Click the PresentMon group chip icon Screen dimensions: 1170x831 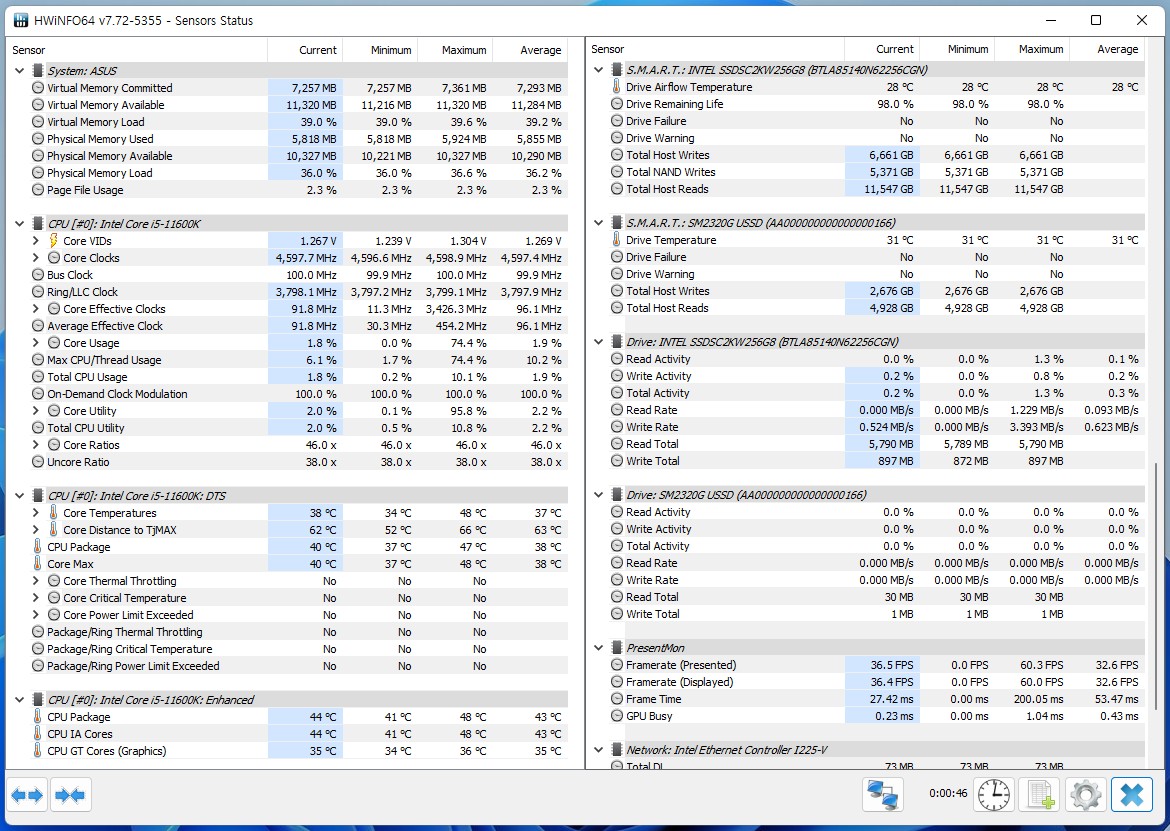616,647
